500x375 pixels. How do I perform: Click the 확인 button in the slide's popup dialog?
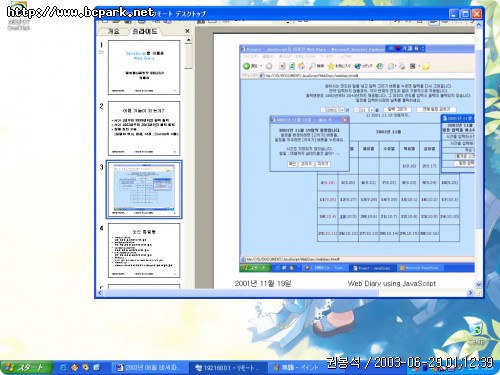tap(292, 164)
